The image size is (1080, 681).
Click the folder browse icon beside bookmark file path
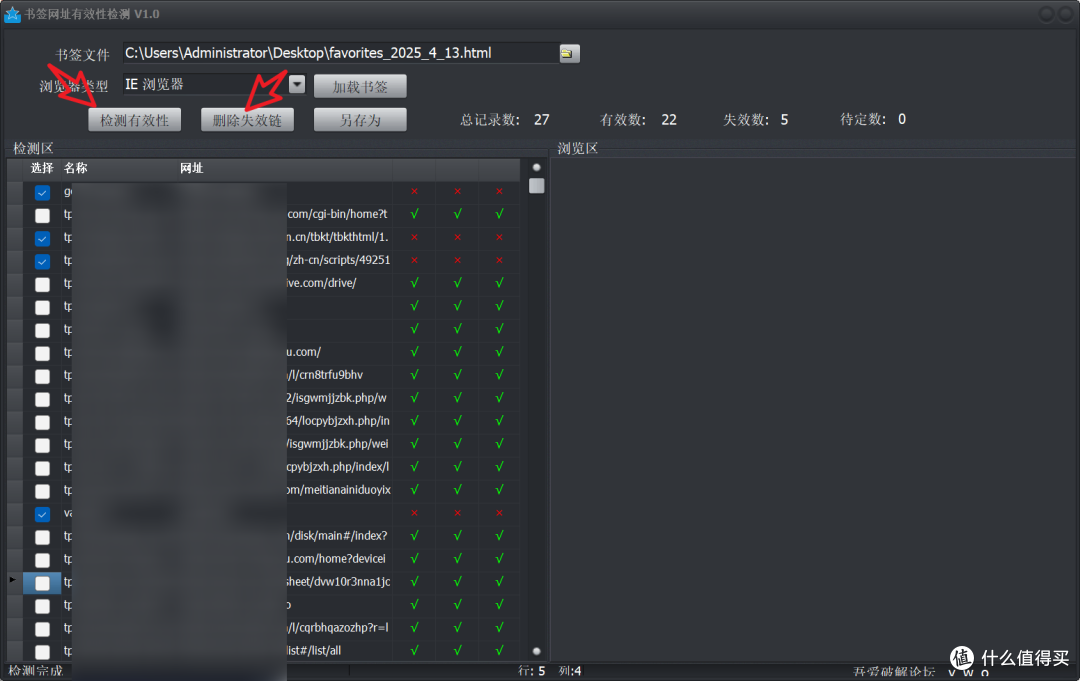pos(569,53)
